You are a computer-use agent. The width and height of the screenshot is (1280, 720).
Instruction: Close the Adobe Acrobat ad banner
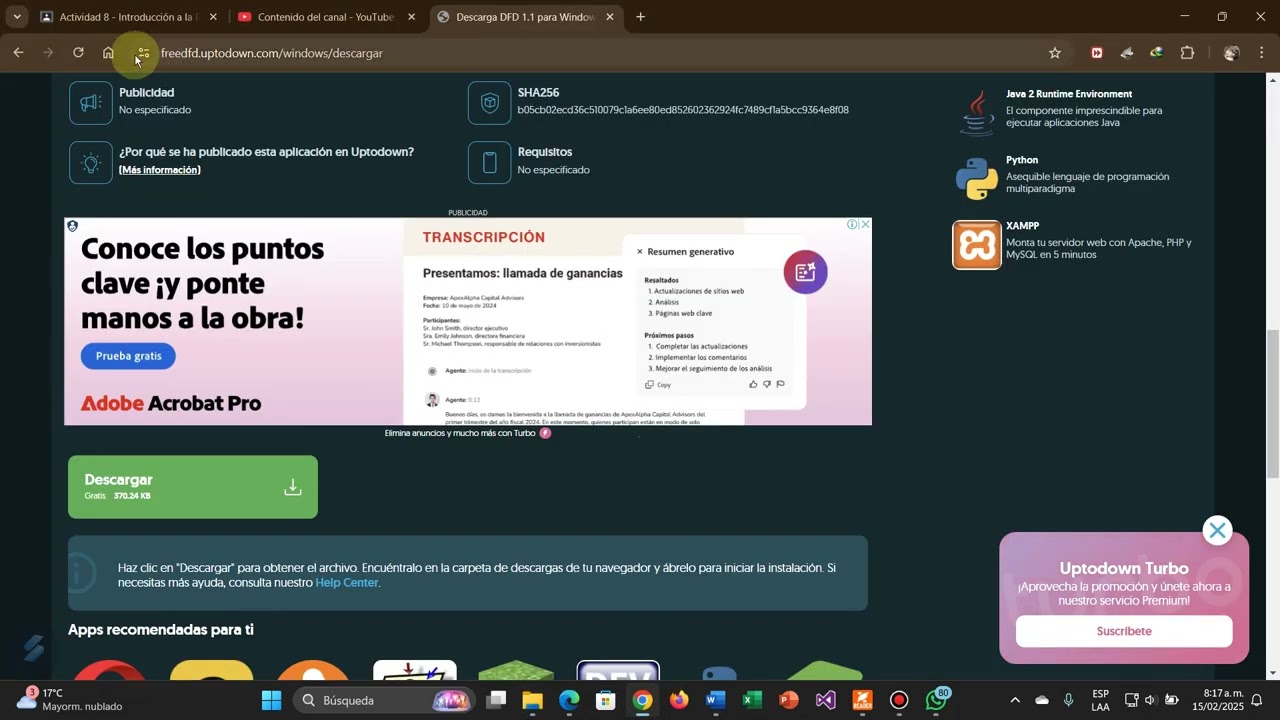click(865, 224)
